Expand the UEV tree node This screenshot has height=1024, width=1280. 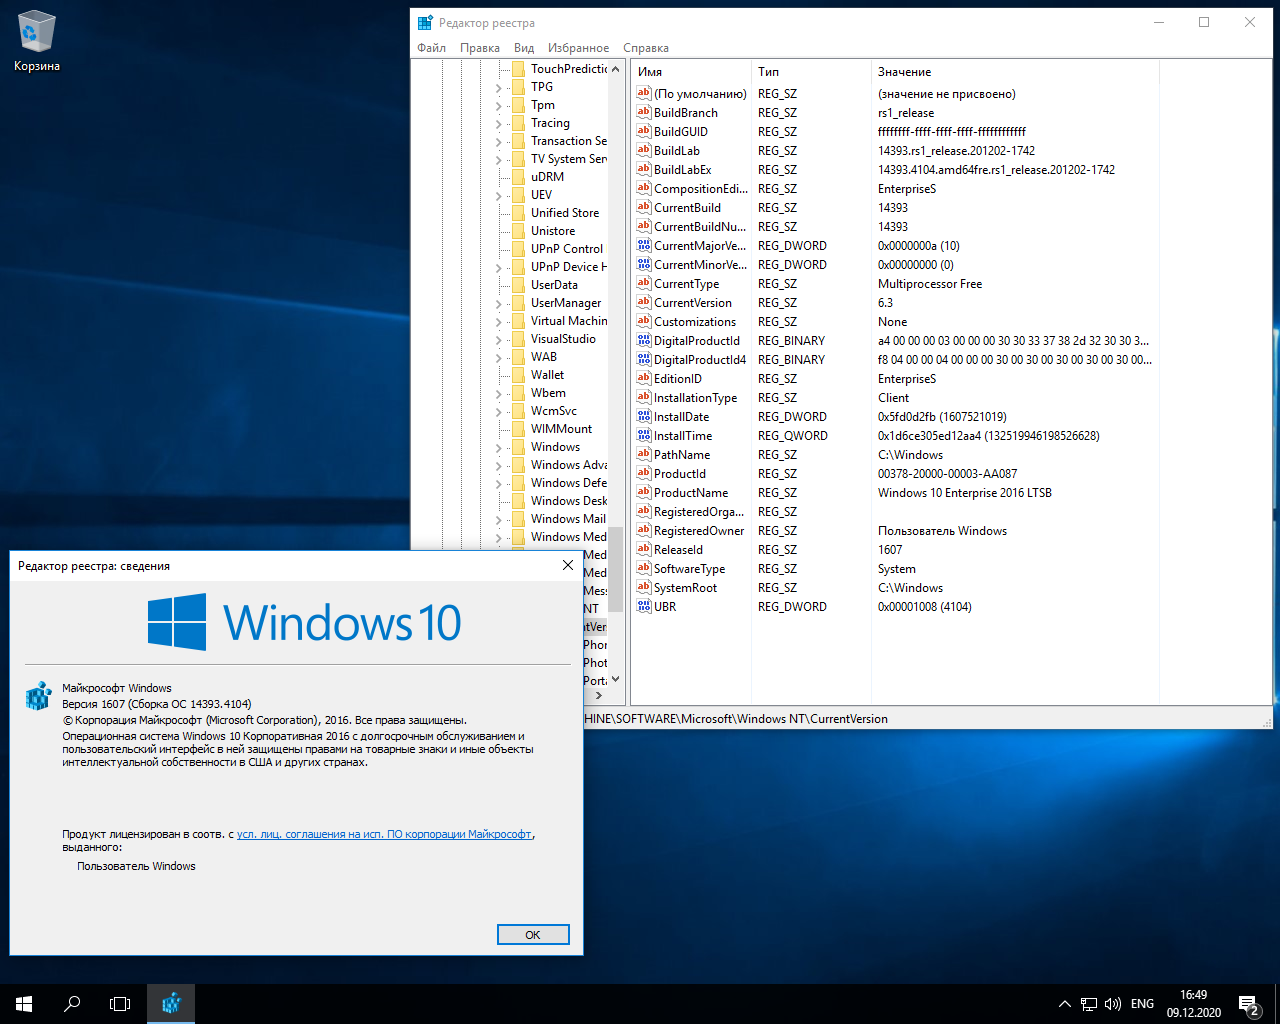(x=499, y=195)
